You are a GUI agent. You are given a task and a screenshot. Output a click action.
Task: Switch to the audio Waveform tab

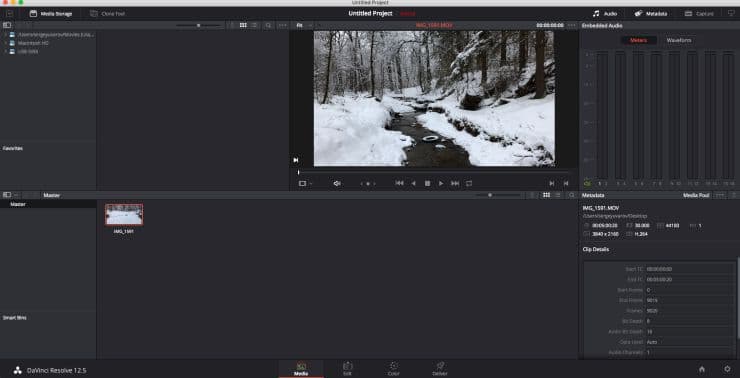pos(679,40)
